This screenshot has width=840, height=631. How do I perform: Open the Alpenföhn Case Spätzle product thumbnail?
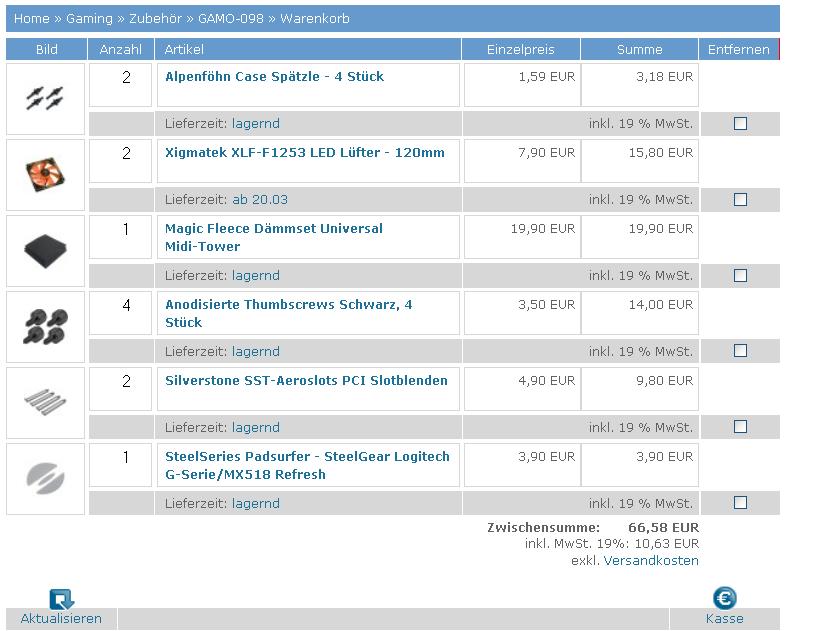46,99
